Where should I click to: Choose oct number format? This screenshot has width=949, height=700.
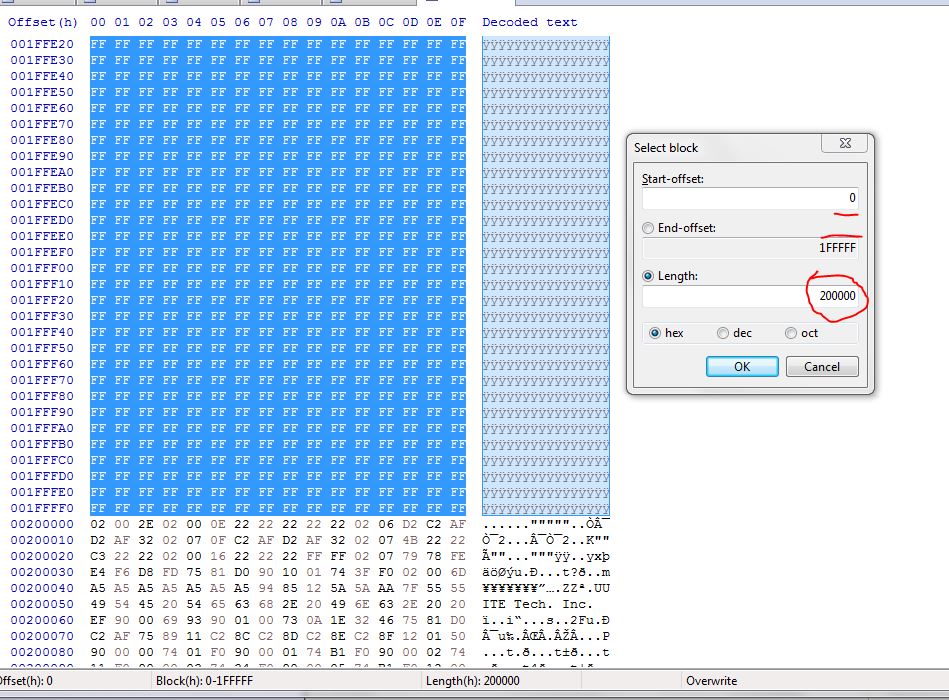pos(790,333)
